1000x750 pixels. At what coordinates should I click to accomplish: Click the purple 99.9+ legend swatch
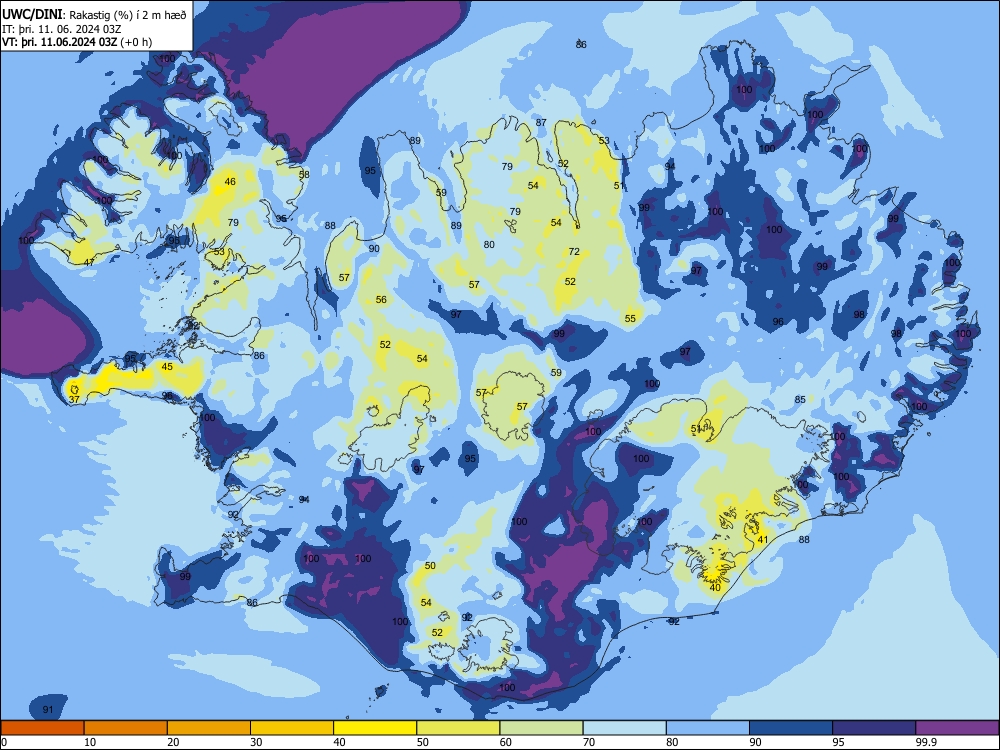click(957, 728)
